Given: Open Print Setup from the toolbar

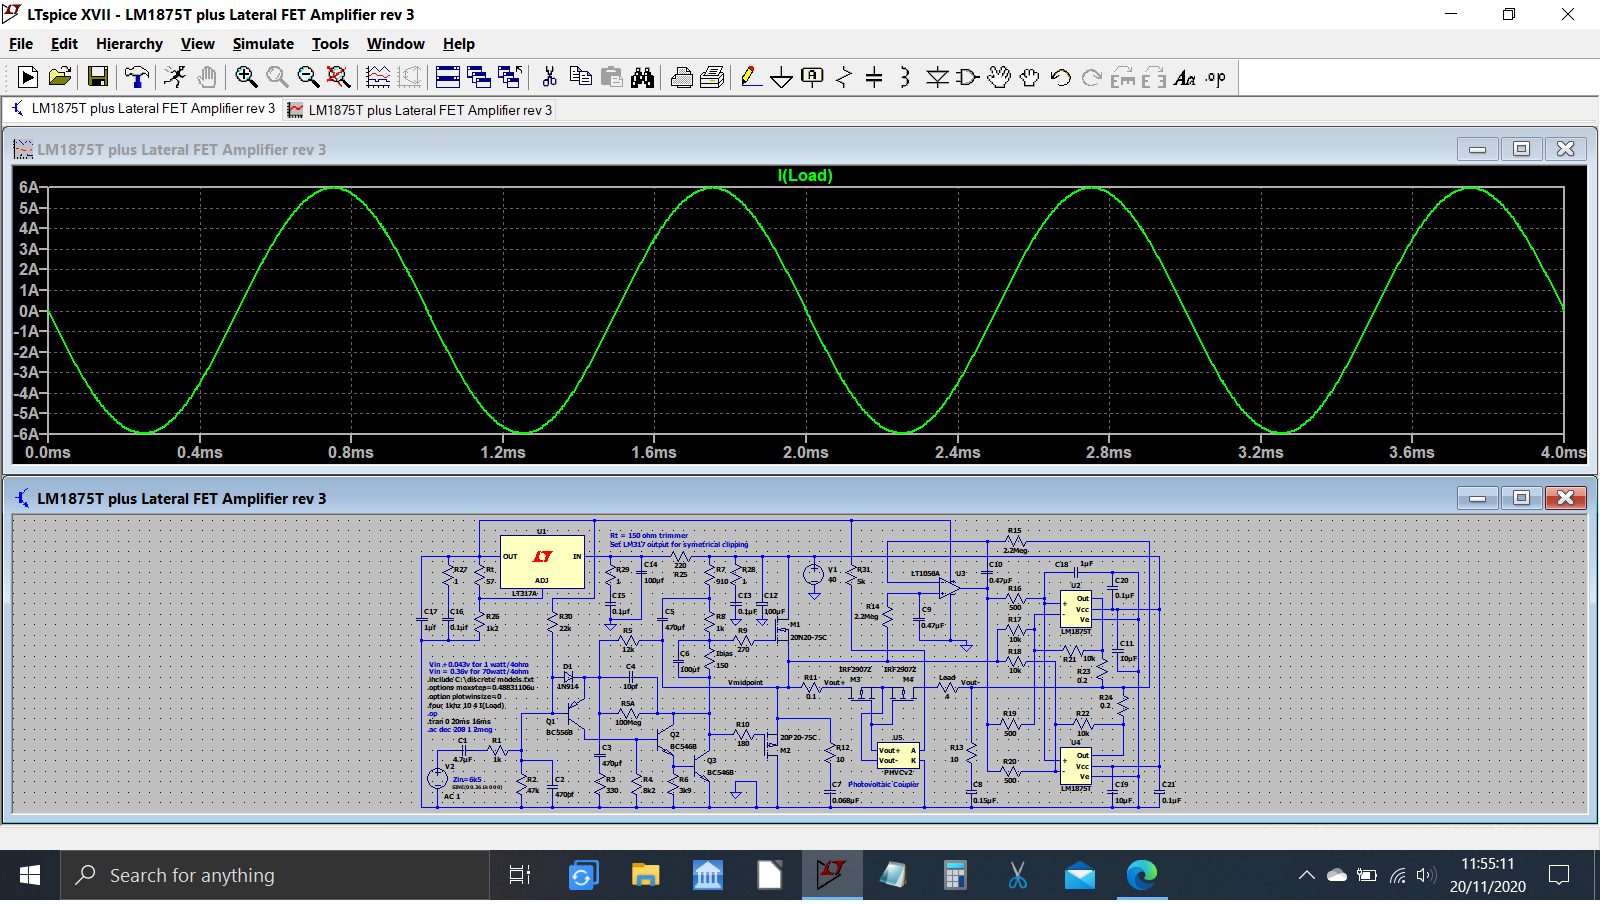Looking at the screenshot, I should [713, 77].
